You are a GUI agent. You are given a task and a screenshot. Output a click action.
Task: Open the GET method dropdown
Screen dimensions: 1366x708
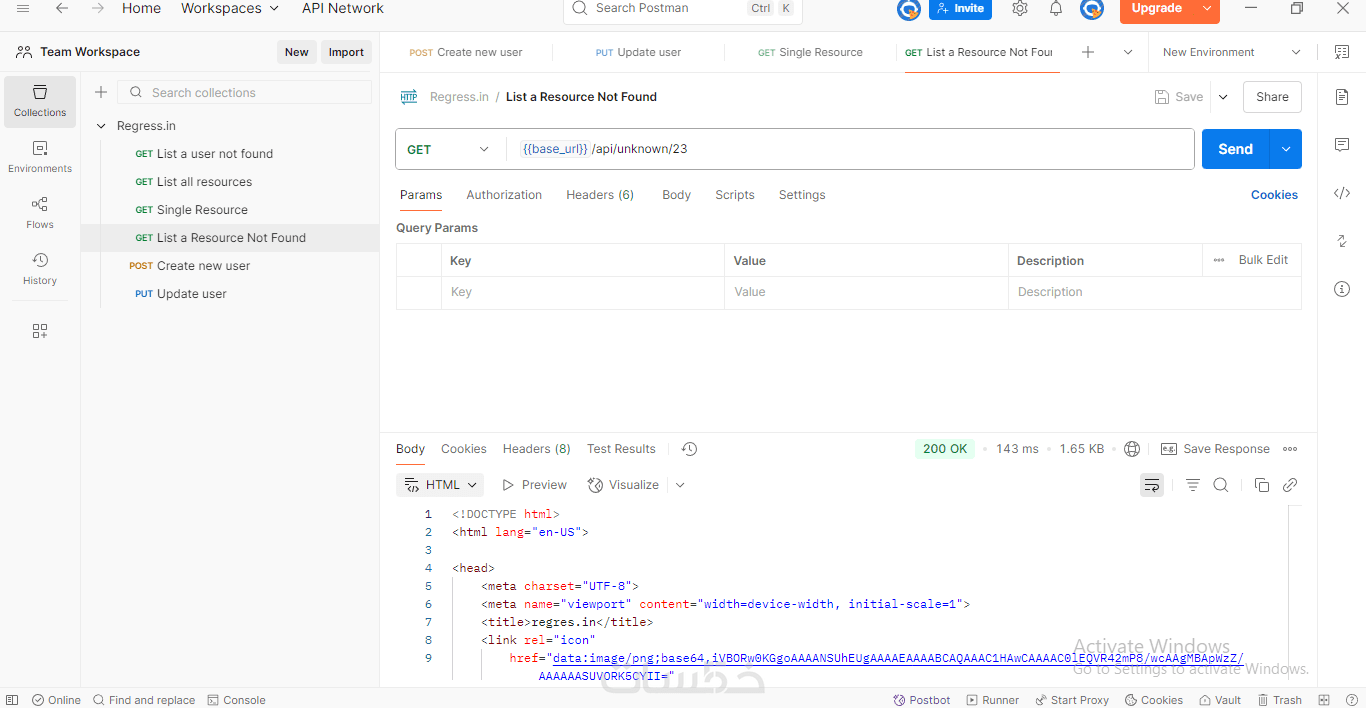coord(448,149)
